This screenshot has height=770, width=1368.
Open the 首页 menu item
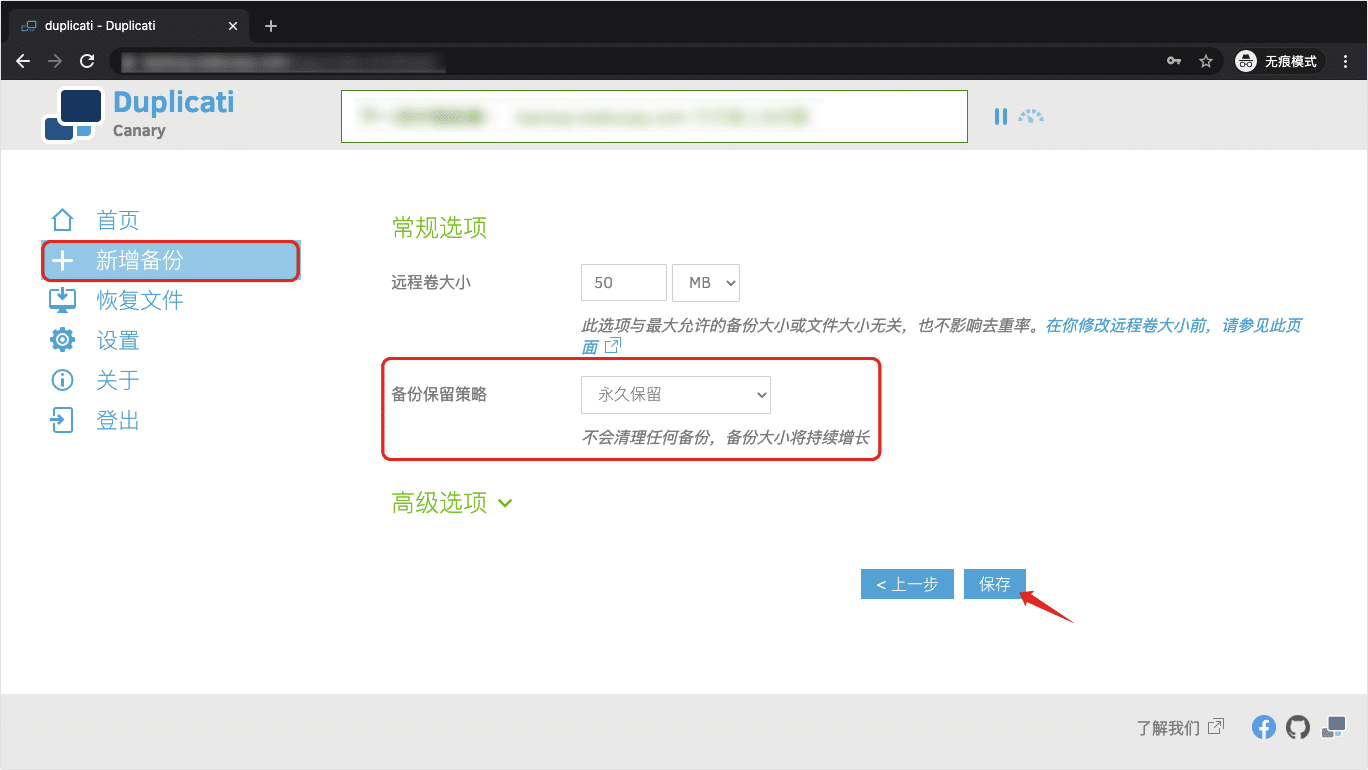coord(118,220)
